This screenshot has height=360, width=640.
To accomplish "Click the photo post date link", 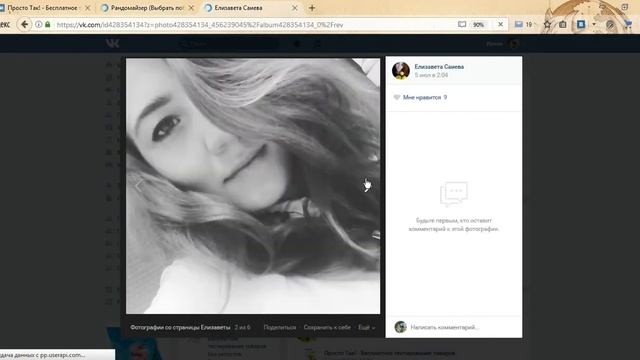I will 431,75.
